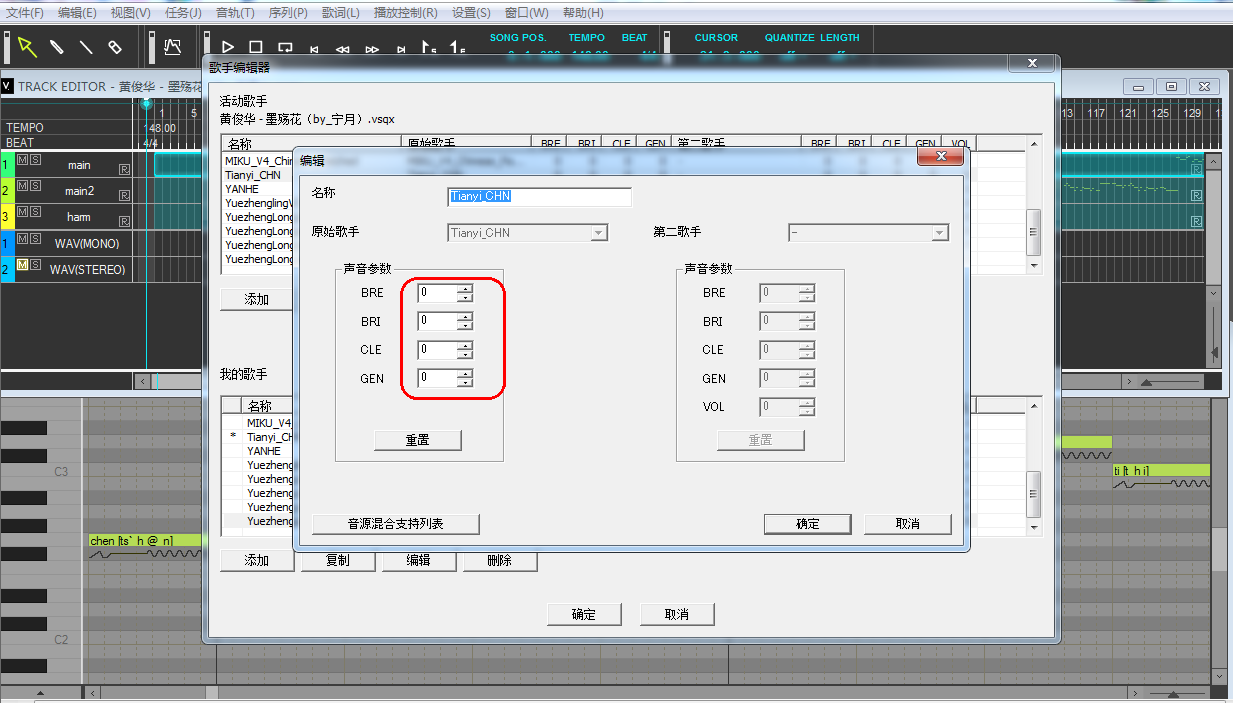1233x703 pixels.
Task: Toggle loop playback icon
Action: [285, 47]
